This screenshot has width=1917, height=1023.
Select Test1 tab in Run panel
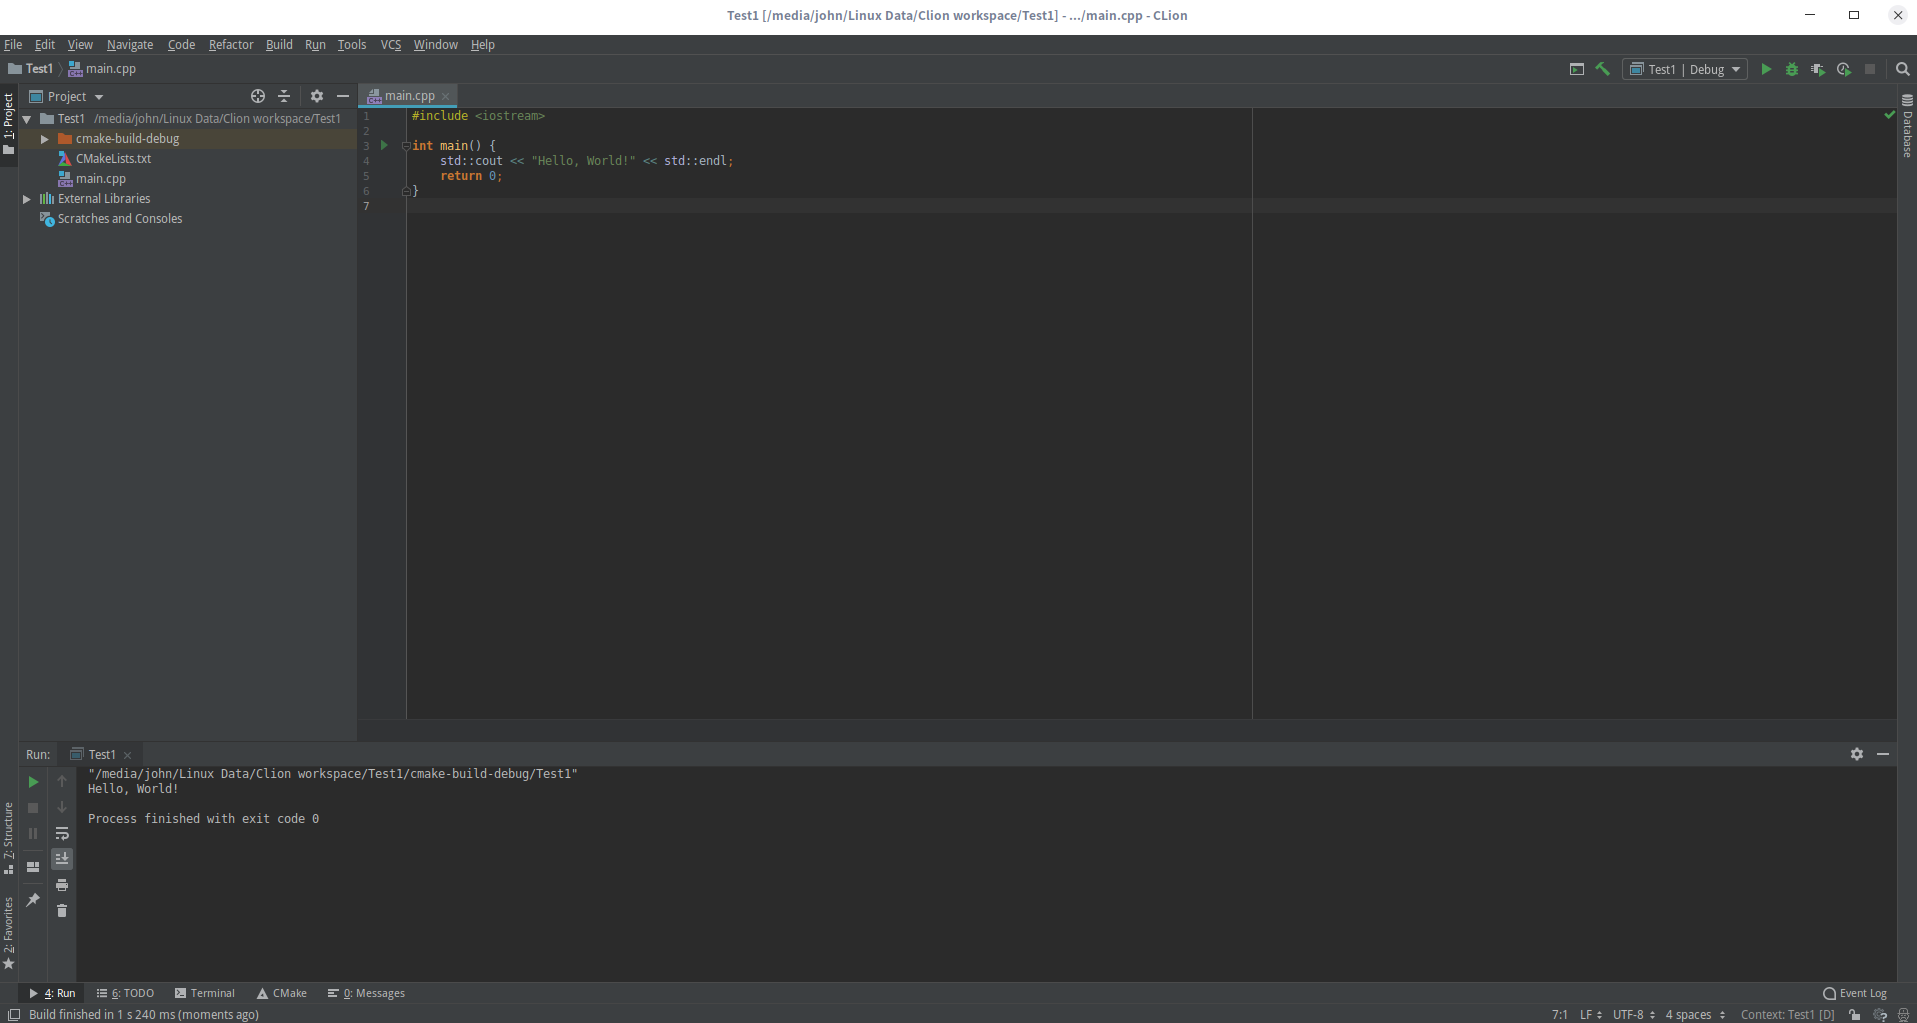(x=101, y=755)
